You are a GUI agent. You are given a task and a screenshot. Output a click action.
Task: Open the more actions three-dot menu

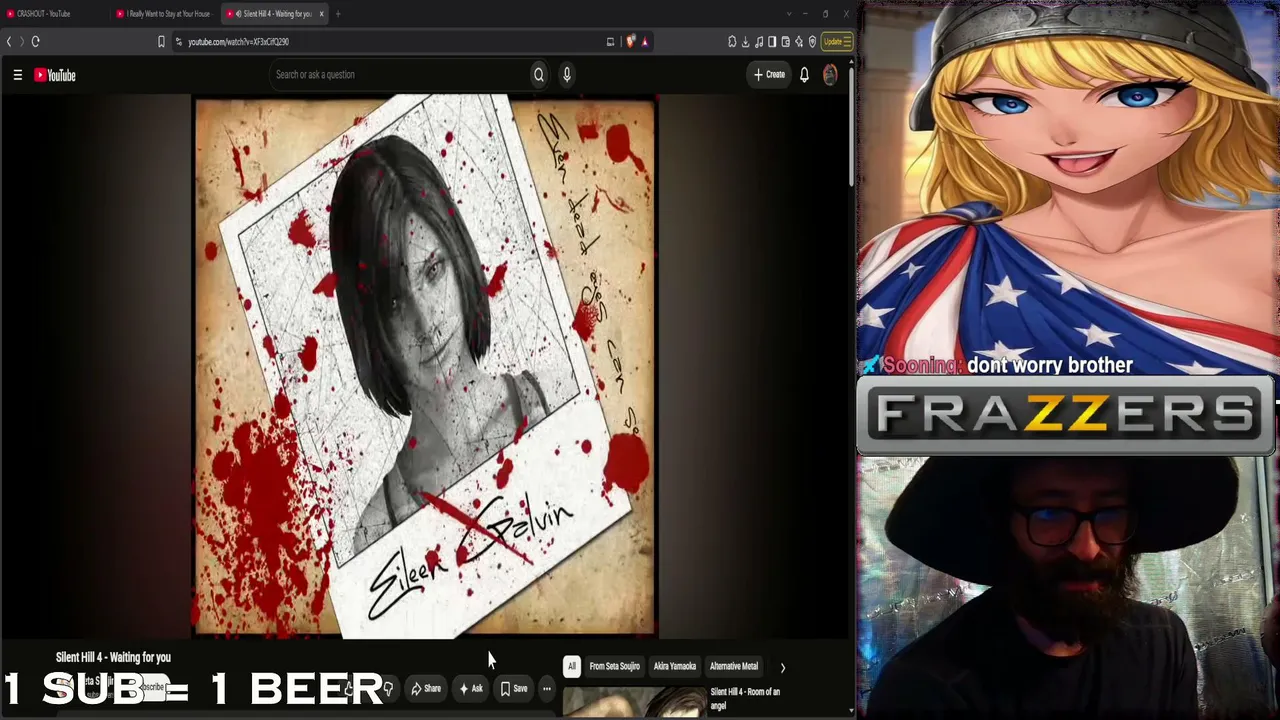[x=547, y=688]
